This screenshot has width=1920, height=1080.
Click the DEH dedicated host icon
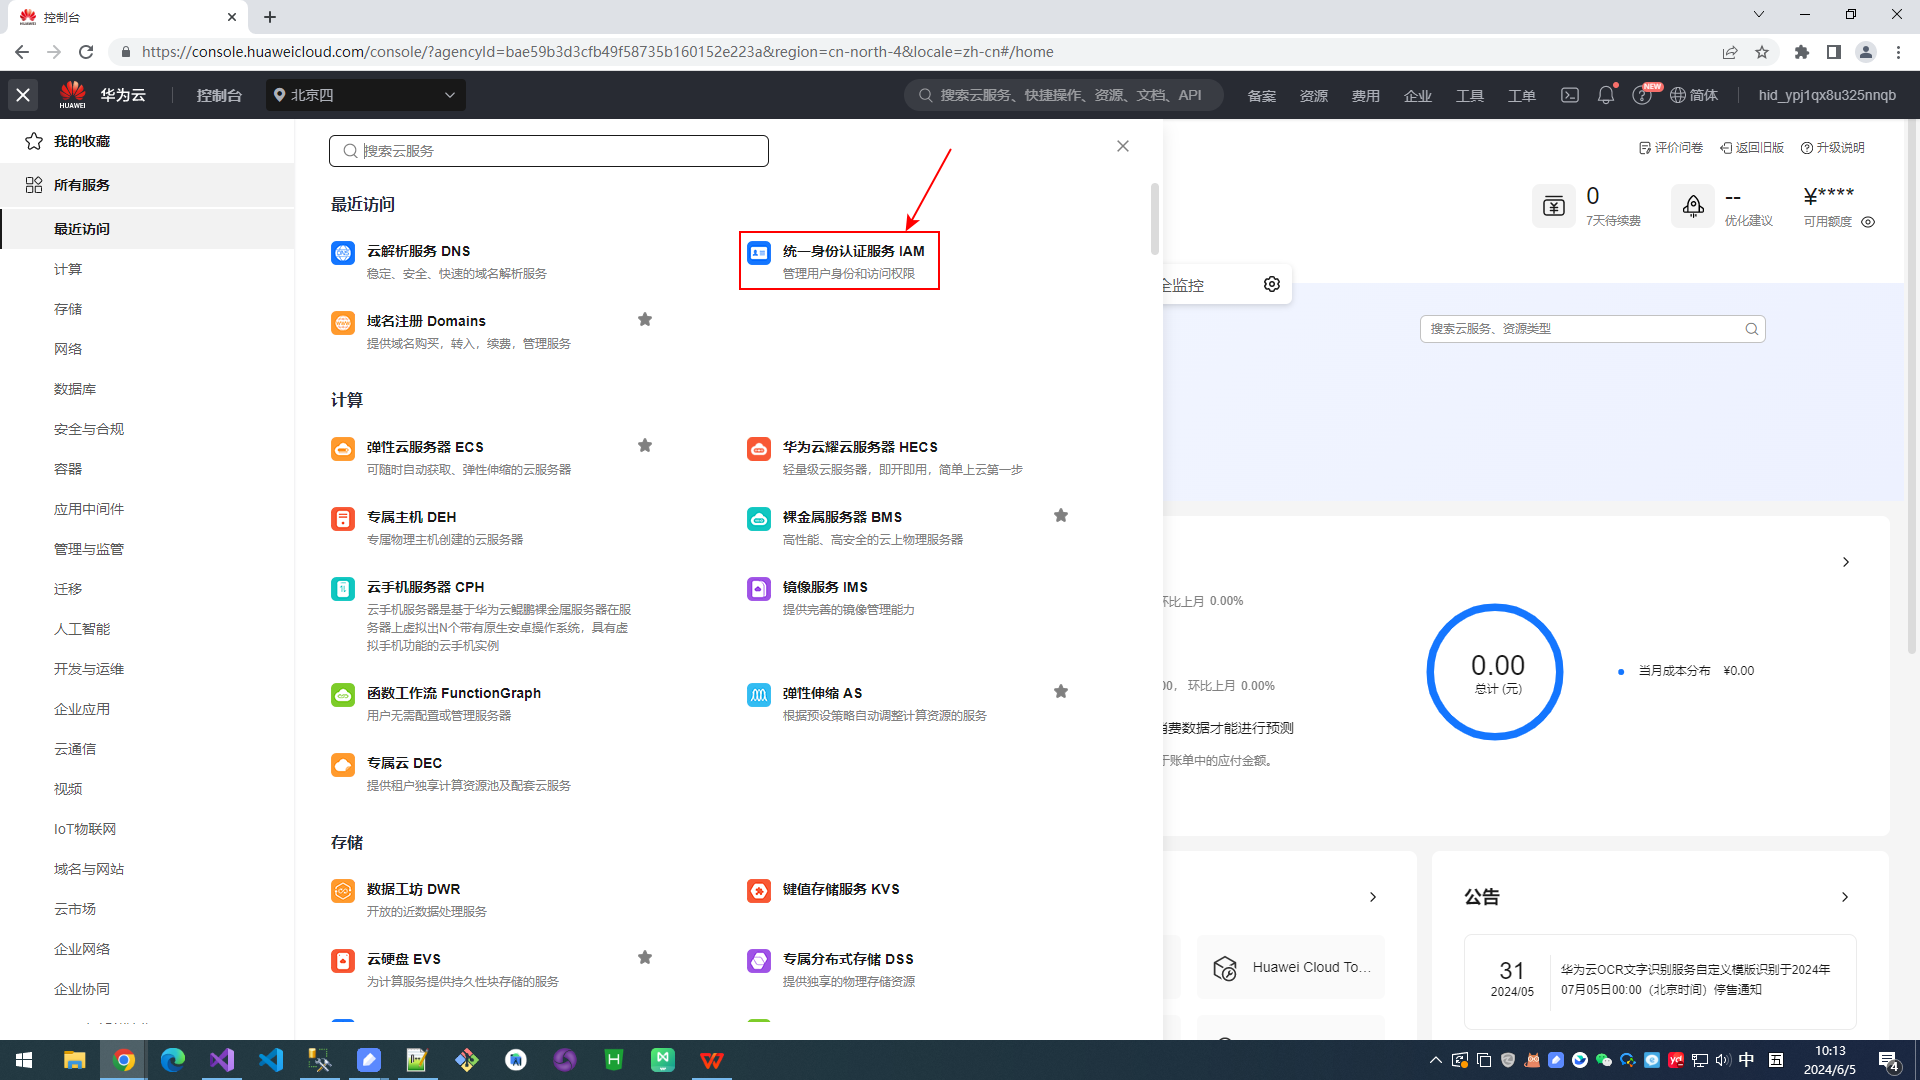point(343,519)
